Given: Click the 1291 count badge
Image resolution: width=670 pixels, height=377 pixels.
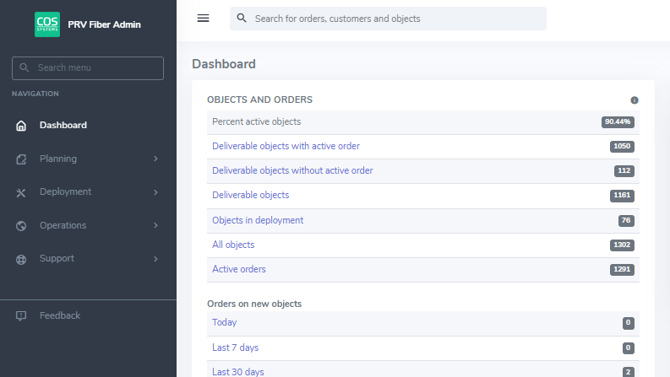Looking at the screenshot, I should (622, 269).
